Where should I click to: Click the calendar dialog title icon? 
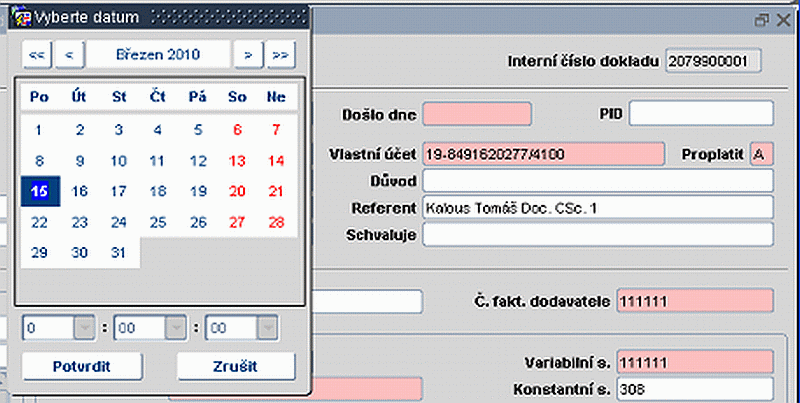(x=21, y=18)
